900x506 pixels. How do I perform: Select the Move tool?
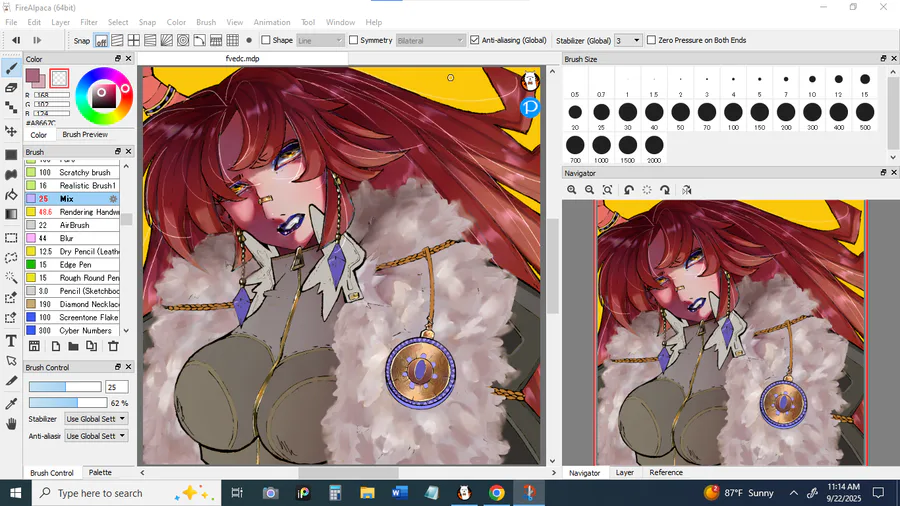click(x=11, y=131)
